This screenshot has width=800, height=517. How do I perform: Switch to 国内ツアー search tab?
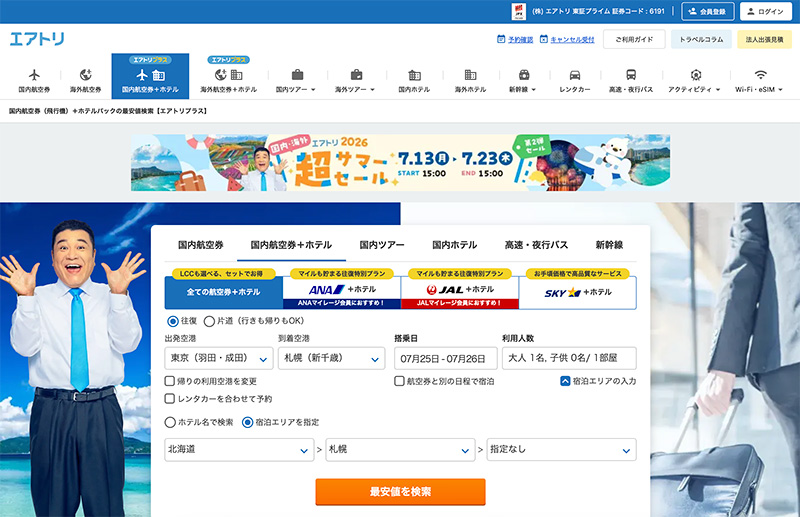pos(382,245)
